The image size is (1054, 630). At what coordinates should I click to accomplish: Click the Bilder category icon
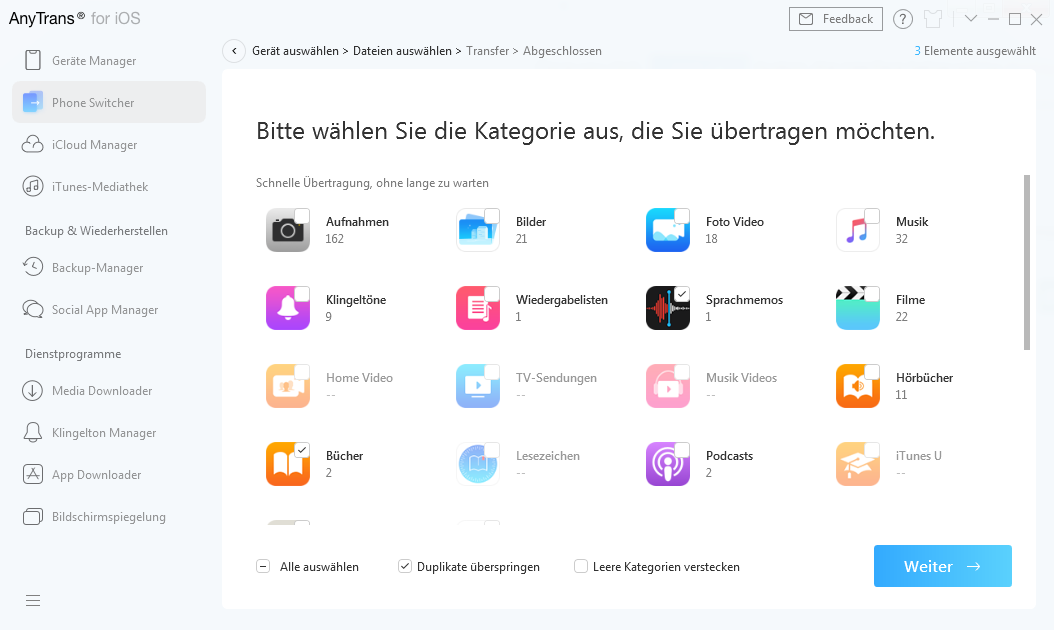click(x=478, y=230)
